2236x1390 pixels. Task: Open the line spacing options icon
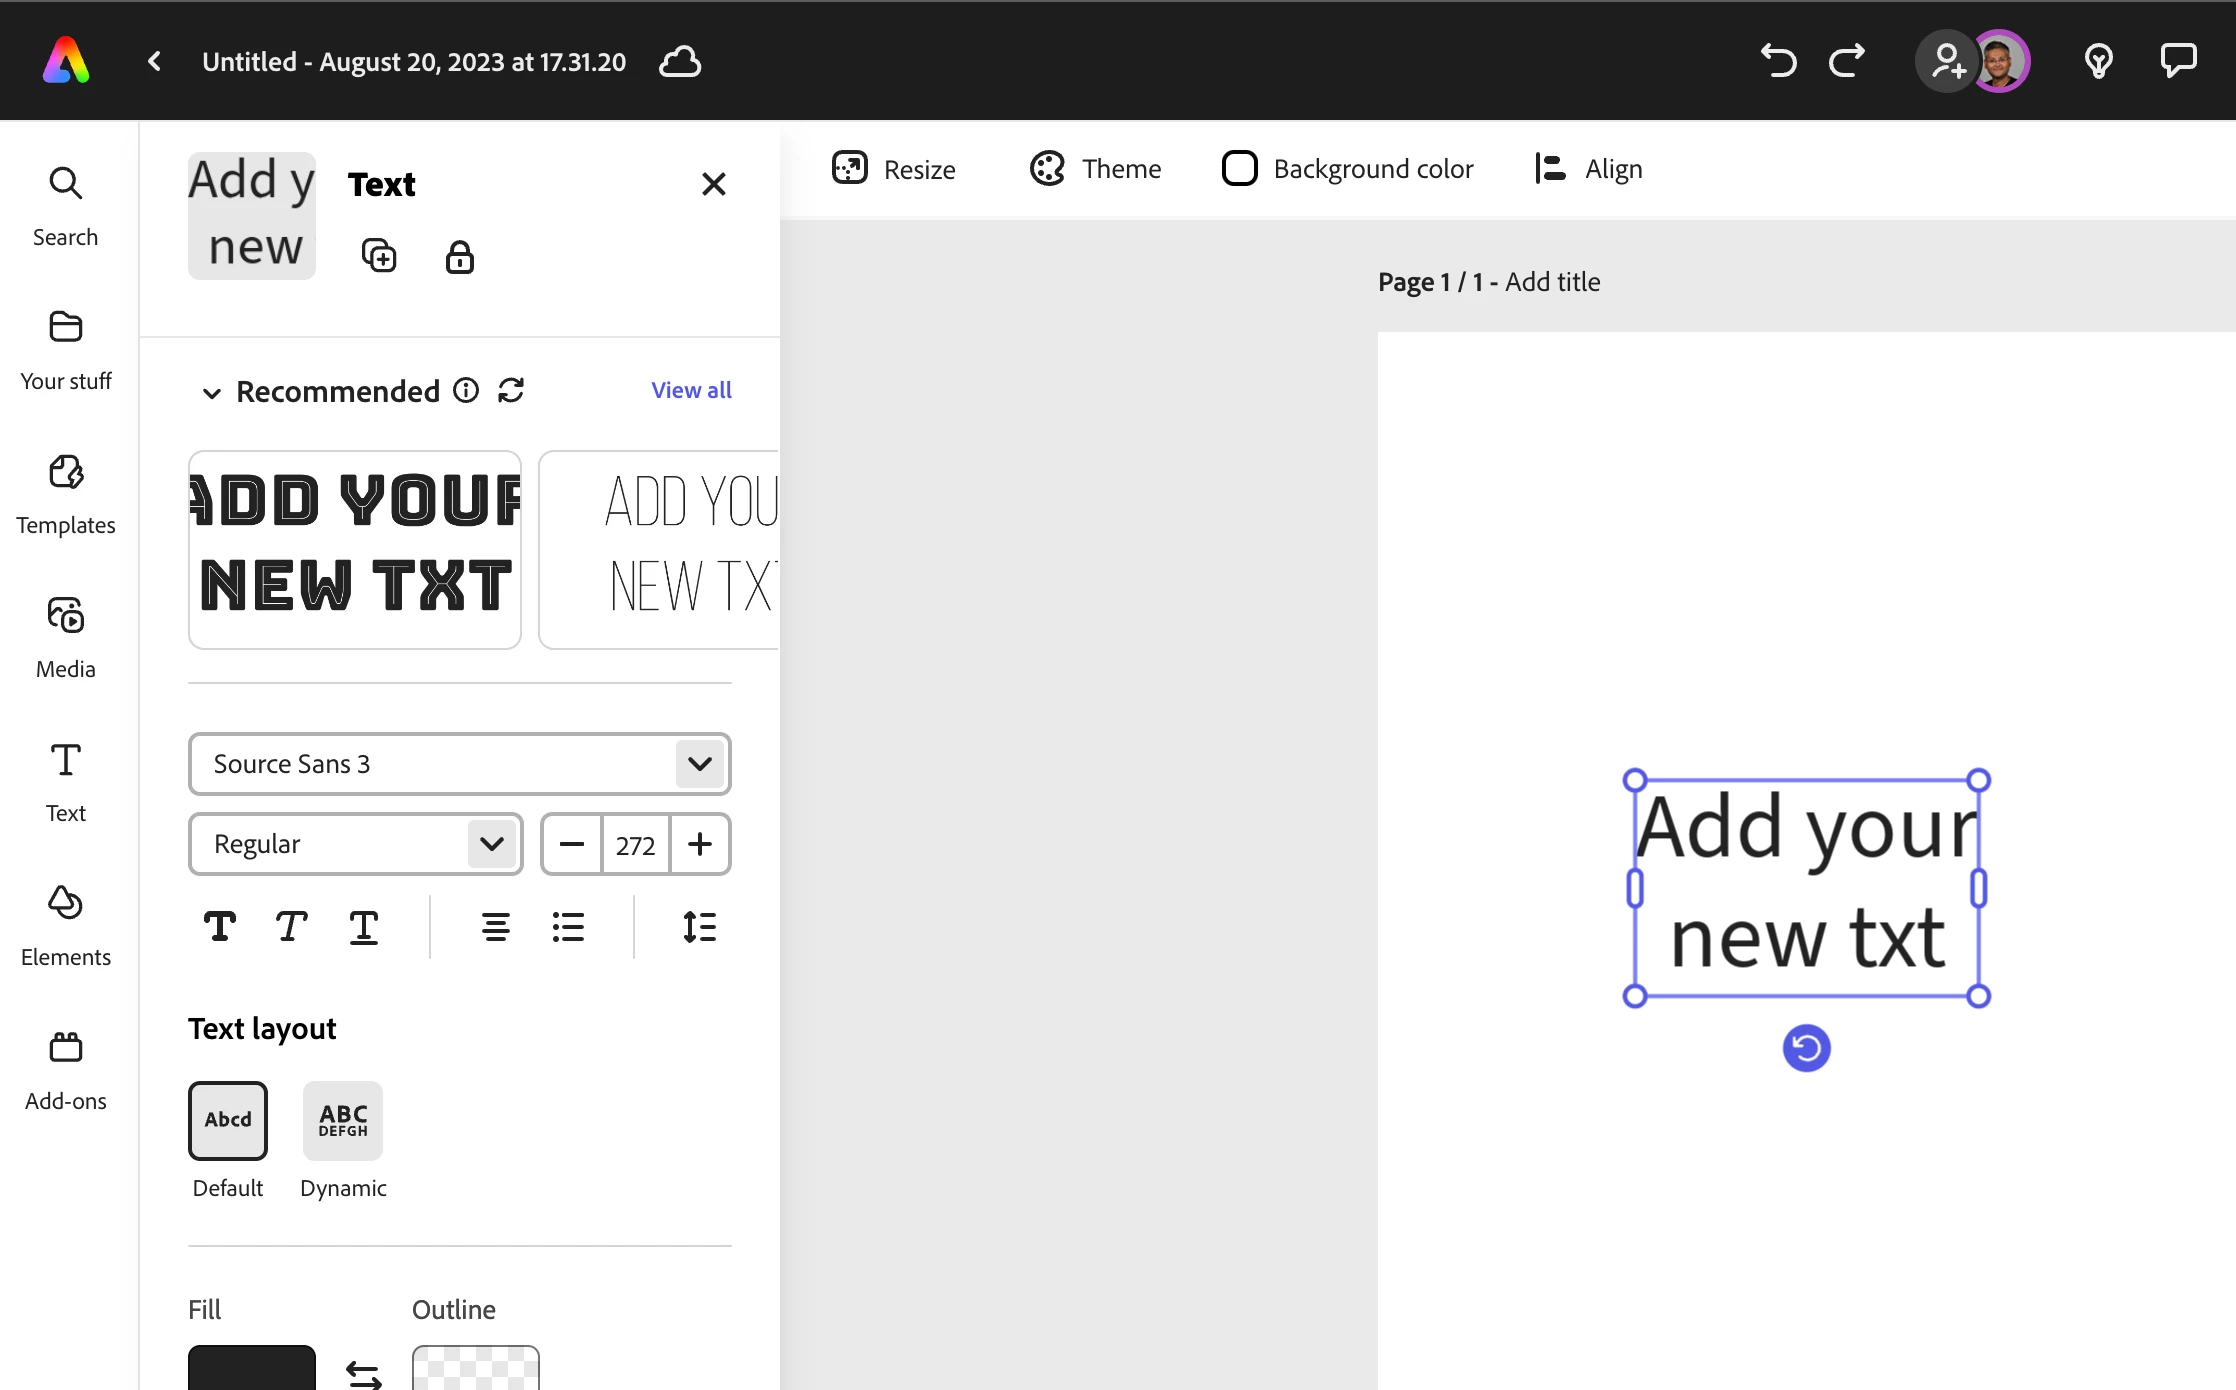click(699, 927)
